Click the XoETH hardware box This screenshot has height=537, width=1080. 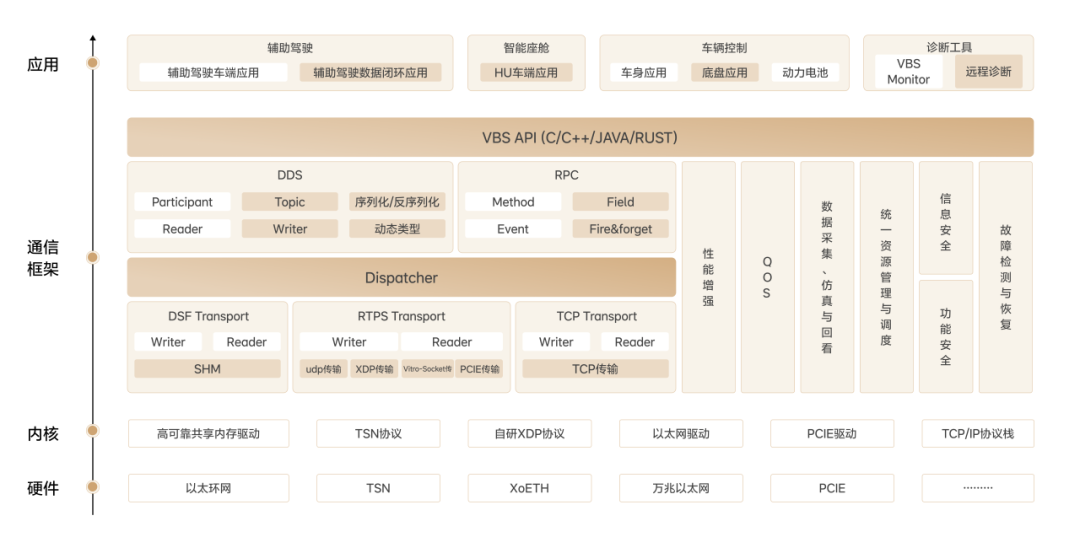click(529, 488)
